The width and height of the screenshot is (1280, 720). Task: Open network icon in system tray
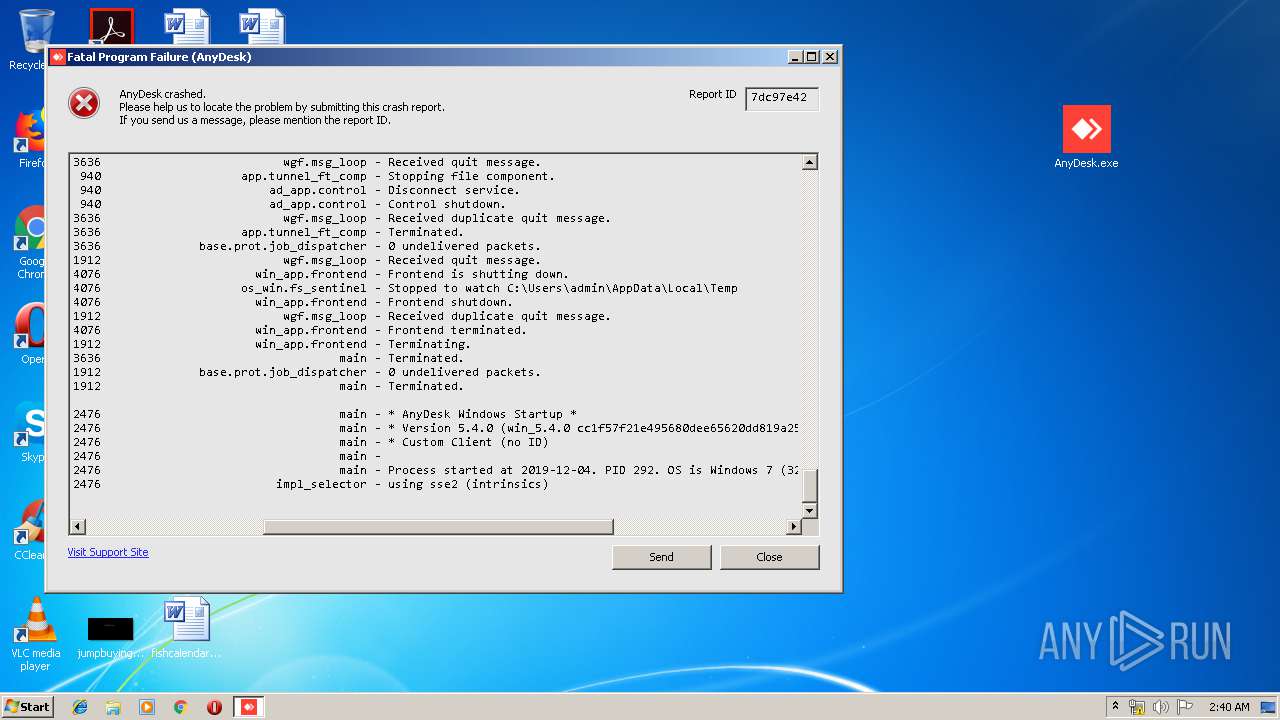(x=1137, y=707)
